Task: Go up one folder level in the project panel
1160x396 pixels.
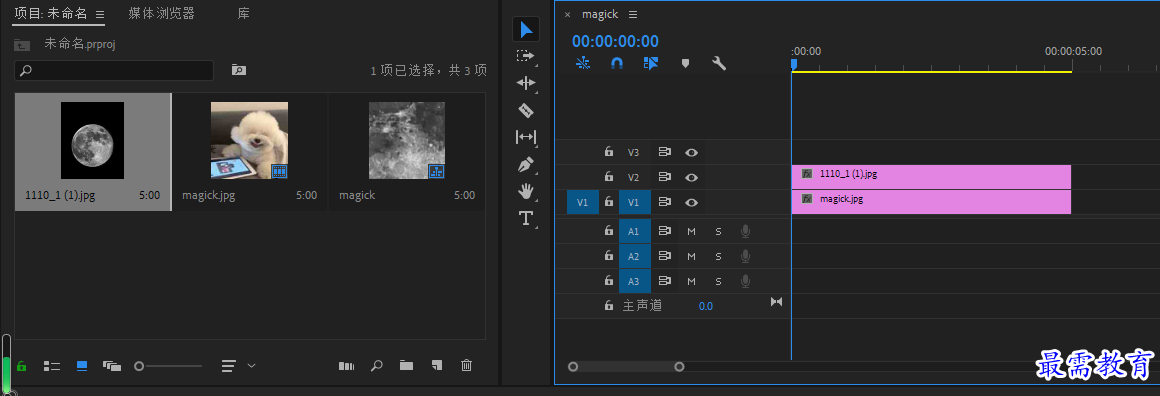Action: click(22, 45)
